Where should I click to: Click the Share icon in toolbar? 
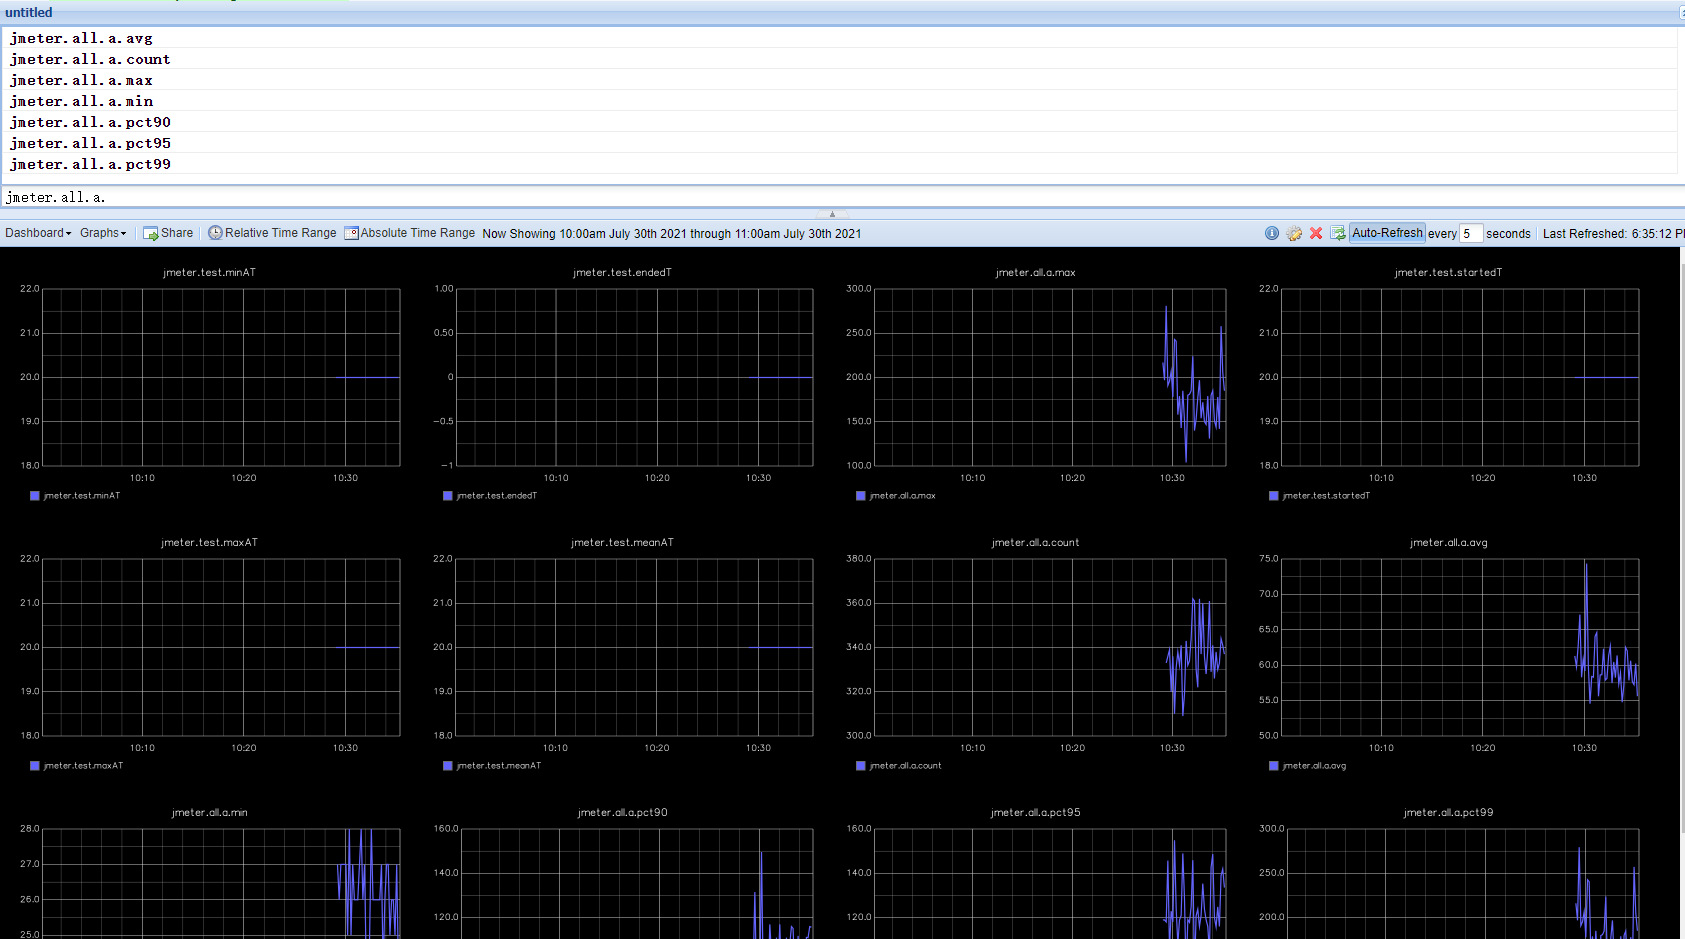(x=151, y=233)
